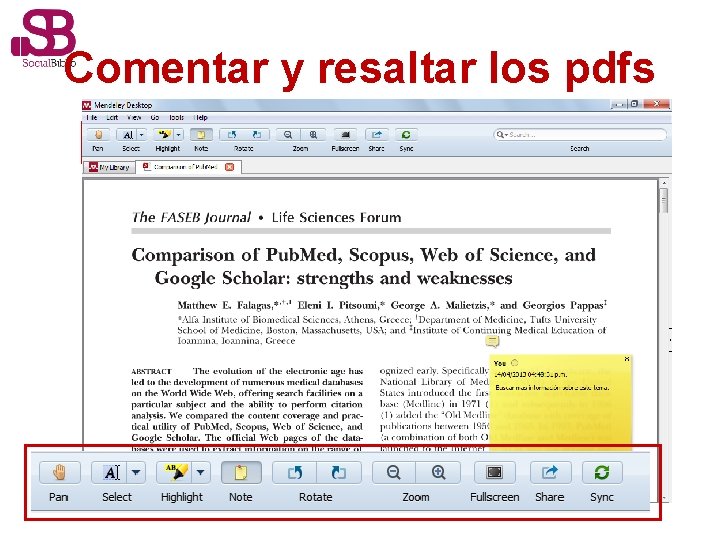Image resolution: width=720 pixels, height=540 pixels.
Task: Toggle the Note tool in the enlarged toolbar
Action: pos(241,472)
